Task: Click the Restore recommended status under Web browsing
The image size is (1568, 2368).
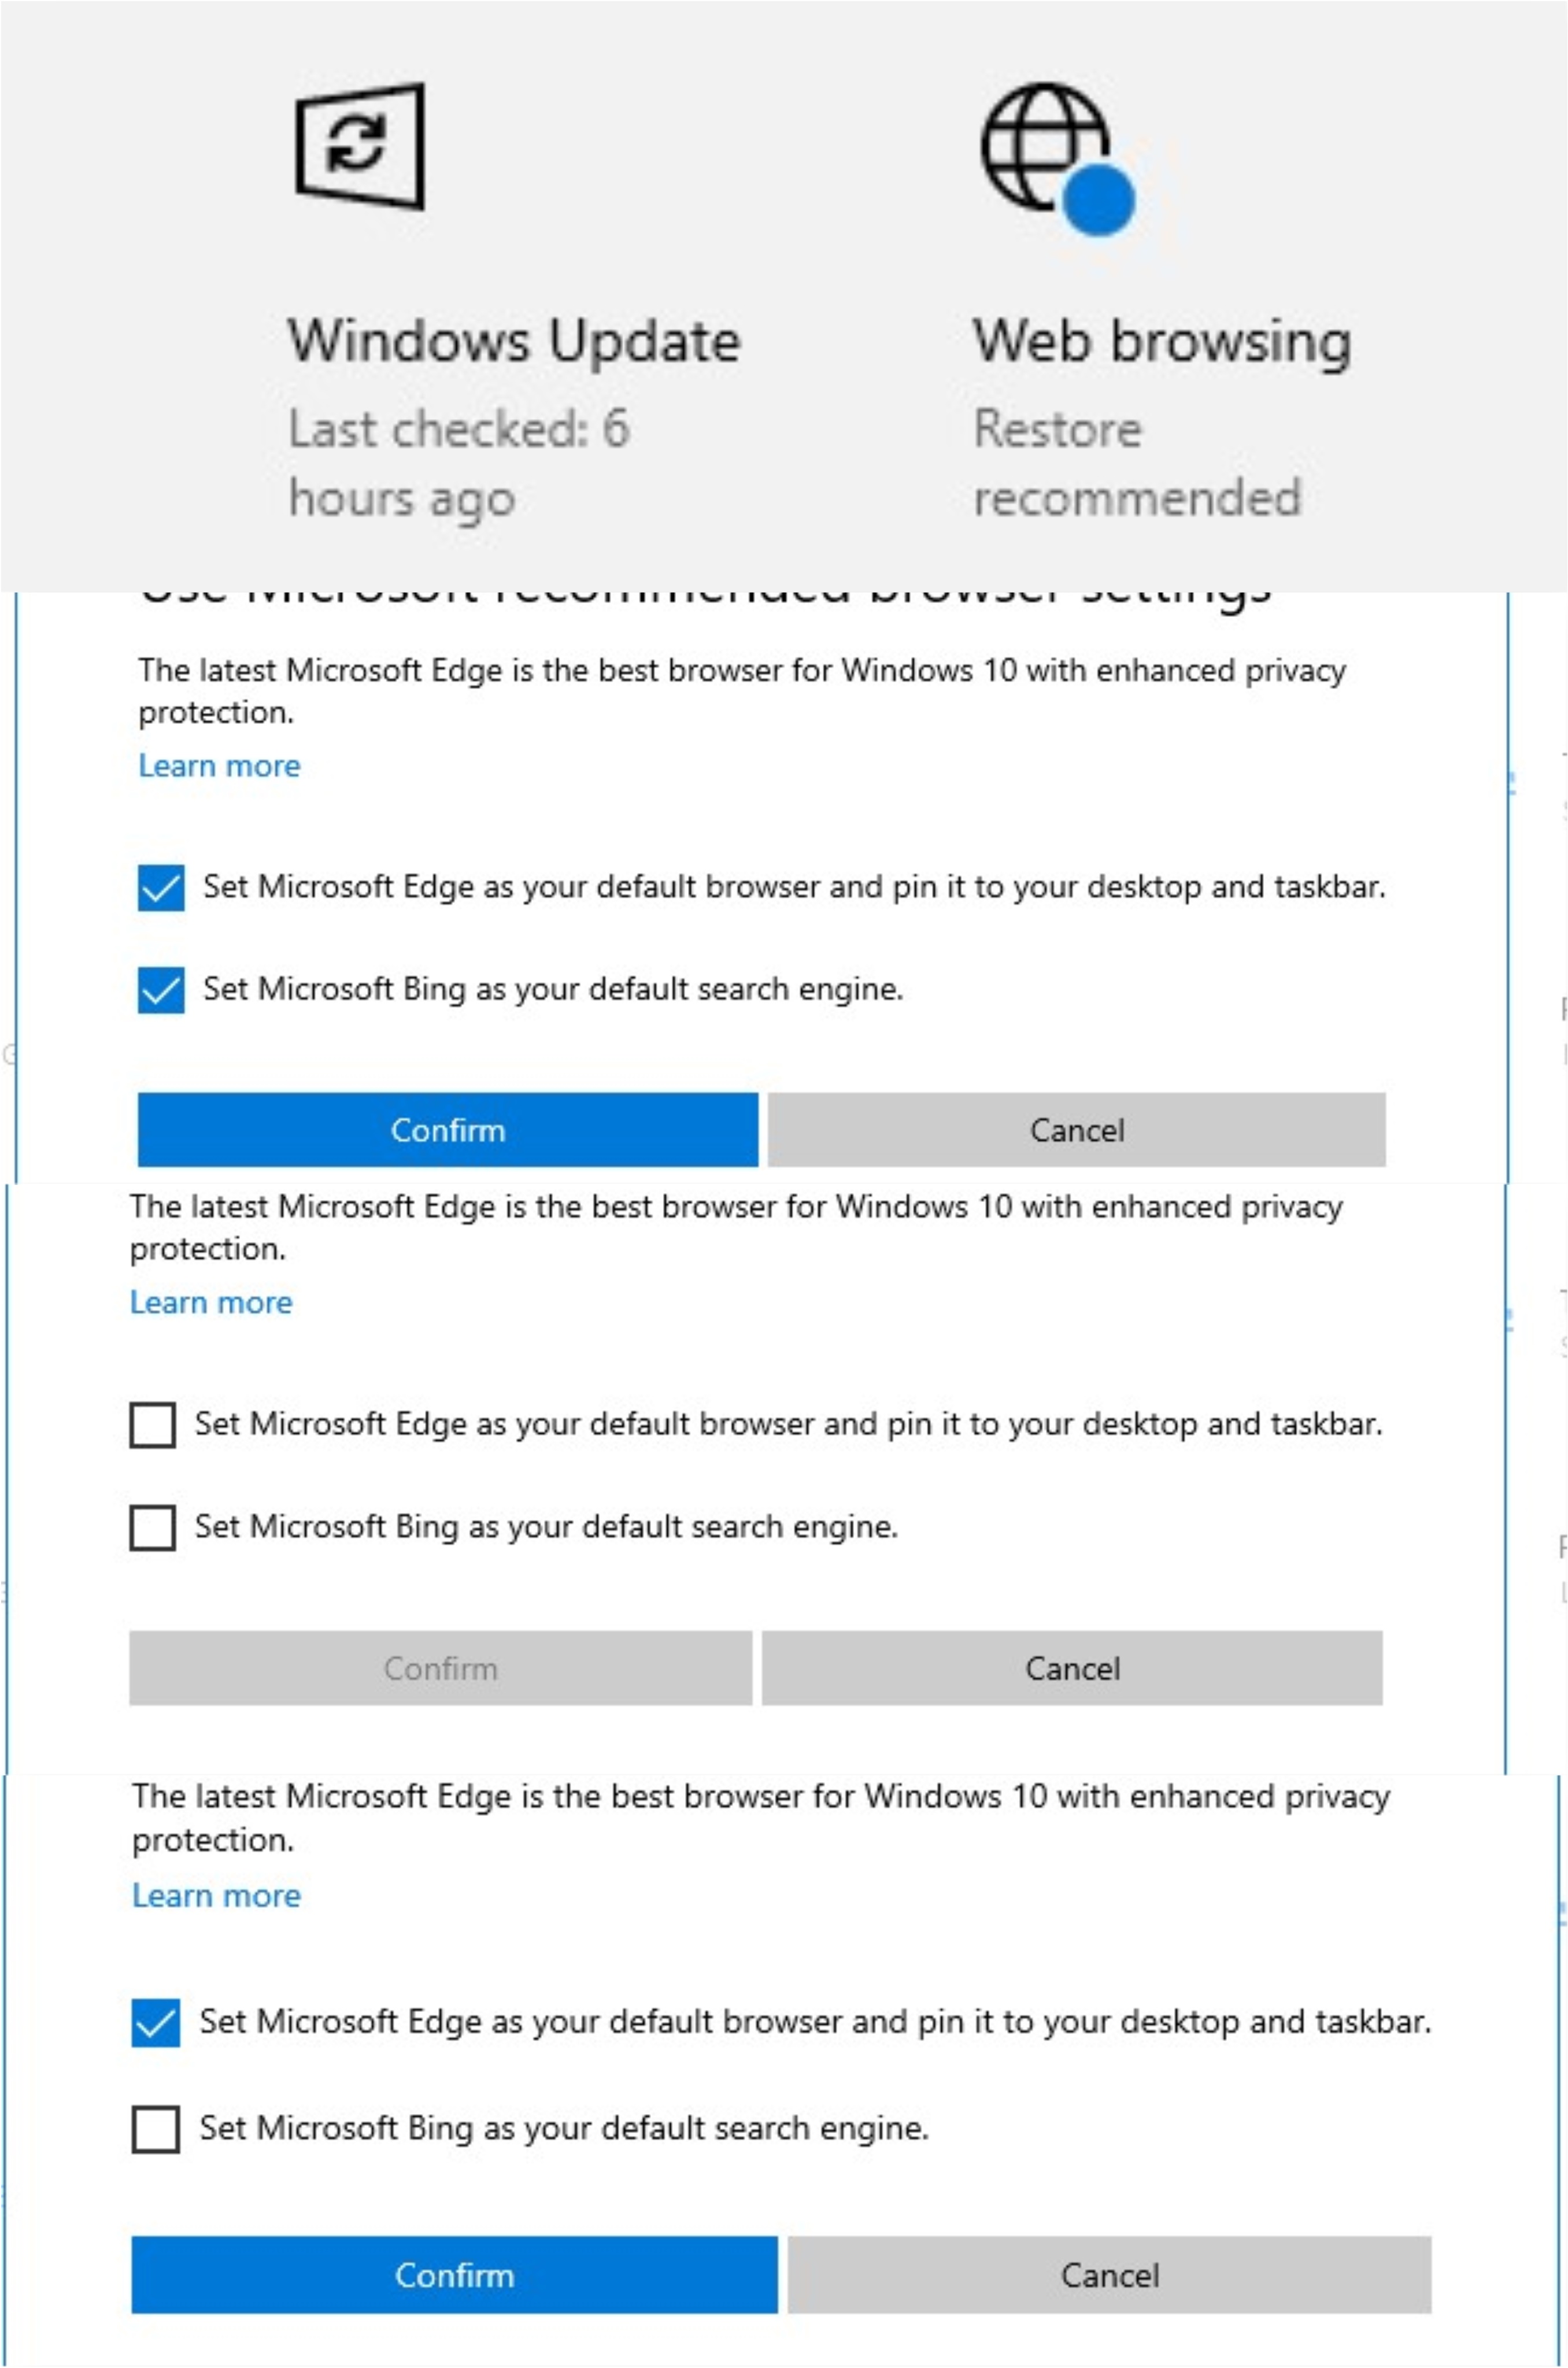Action: 1137,463
